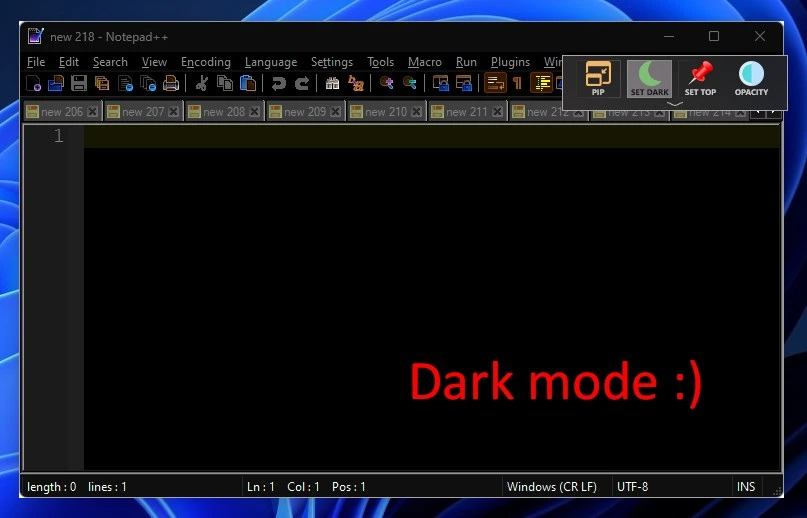
Task: Save the current document with the toolbar icon
Action: pos(79,83)
